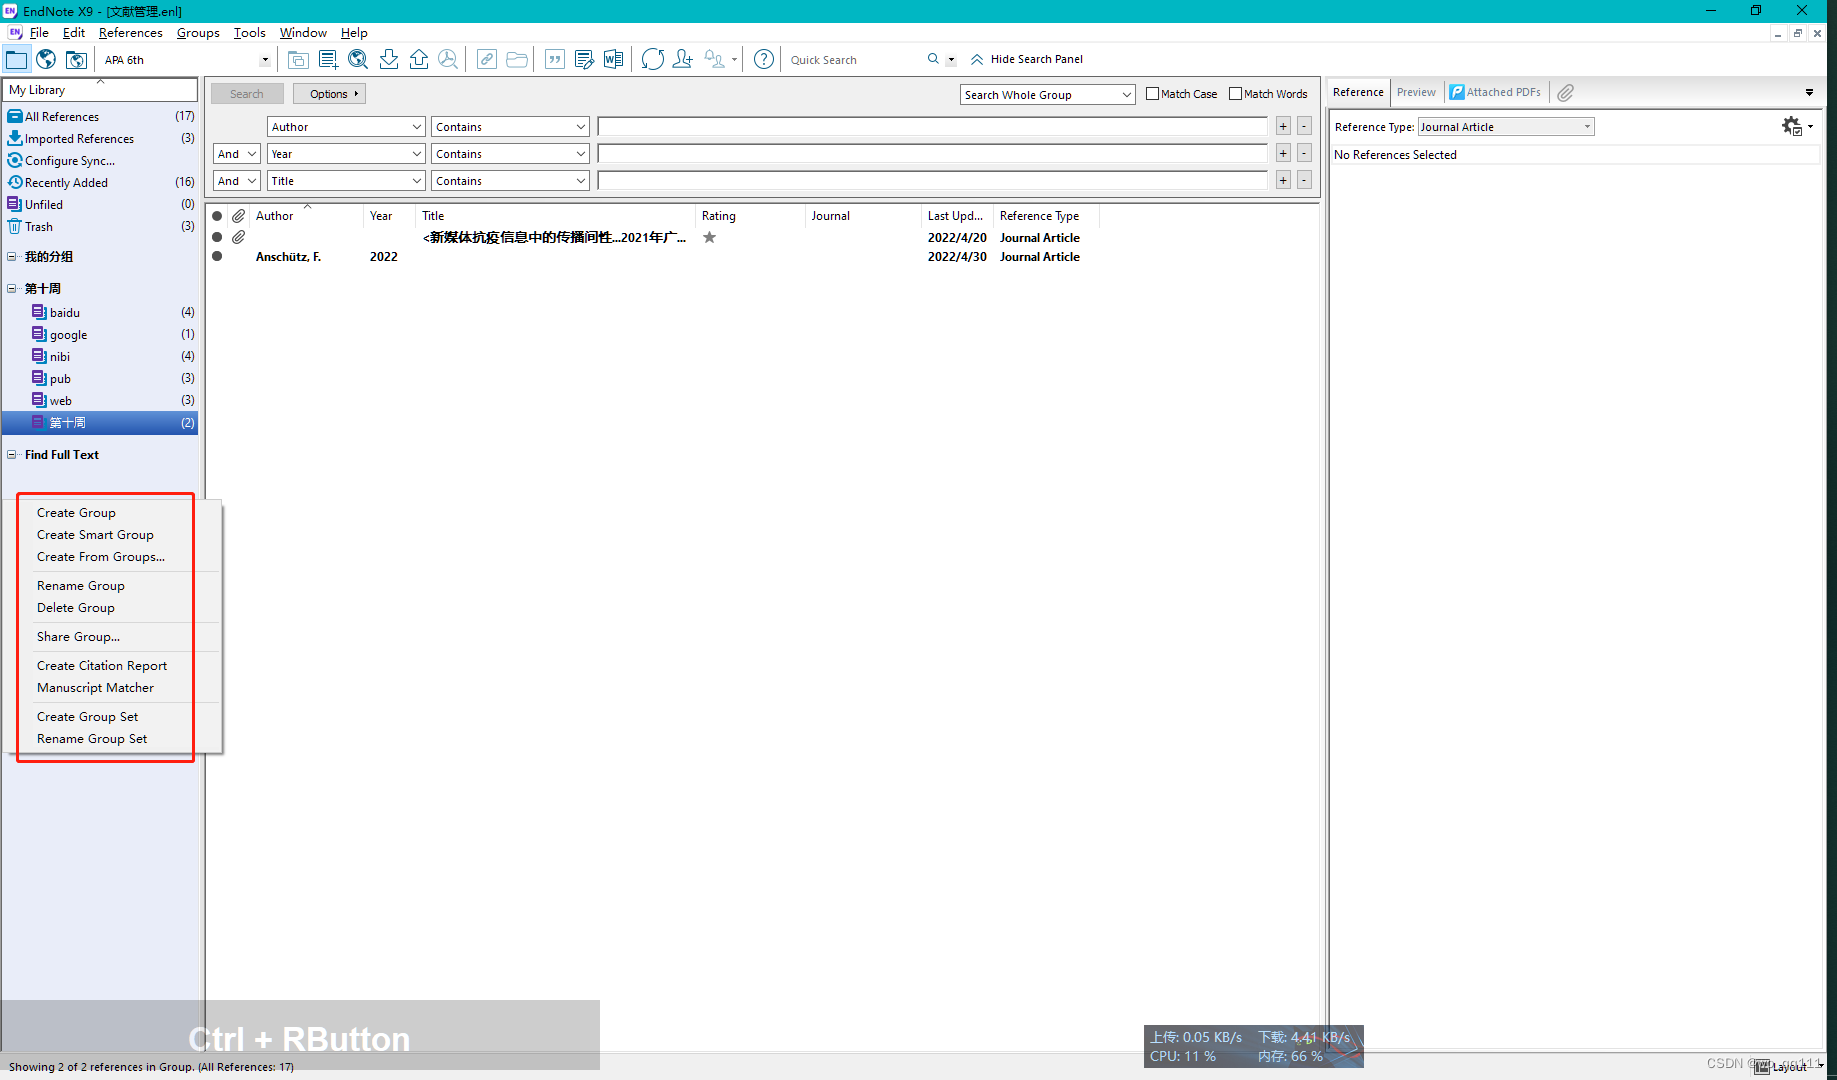1837x1080 pixels.
Task: Click Quick Search input box
Action: 855,60
